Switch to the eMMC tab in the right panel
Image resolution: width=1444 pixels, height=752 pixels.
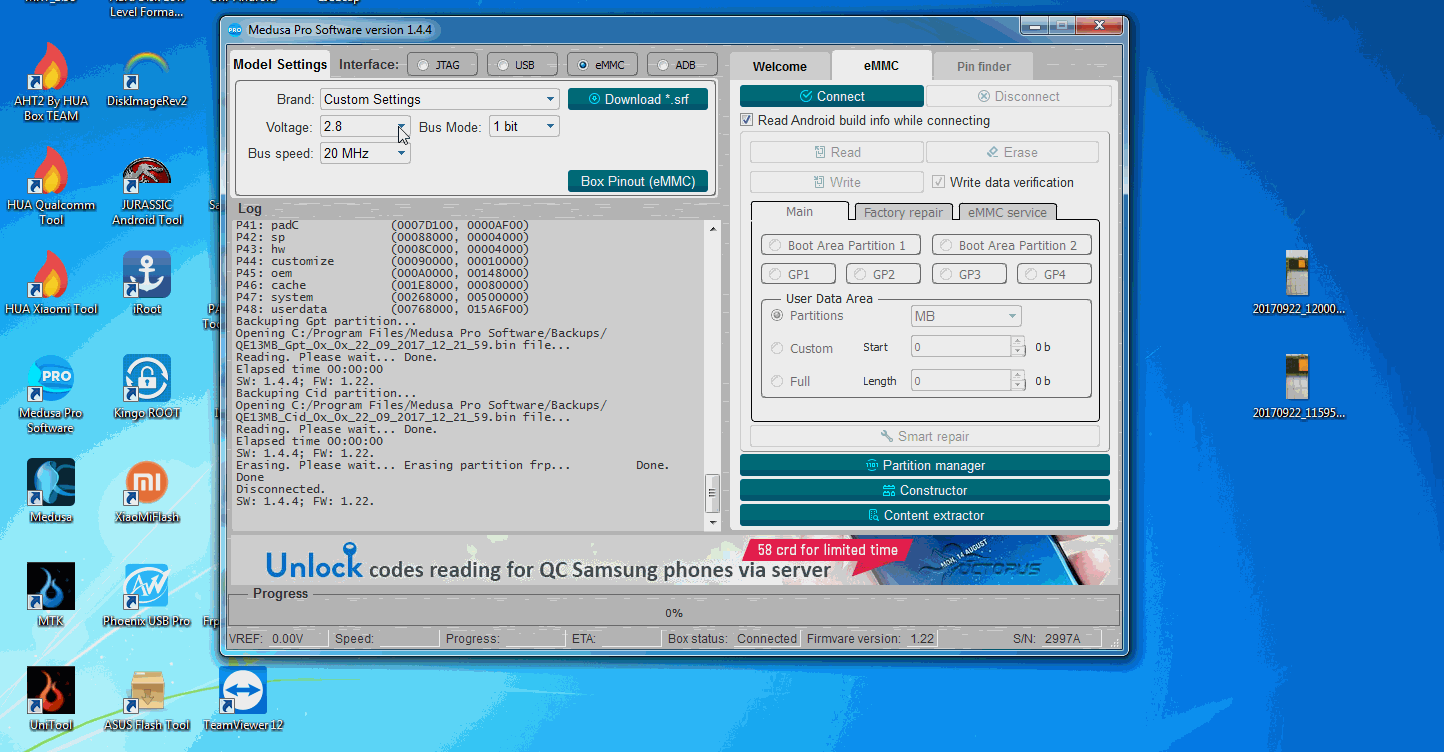point(881,66)
